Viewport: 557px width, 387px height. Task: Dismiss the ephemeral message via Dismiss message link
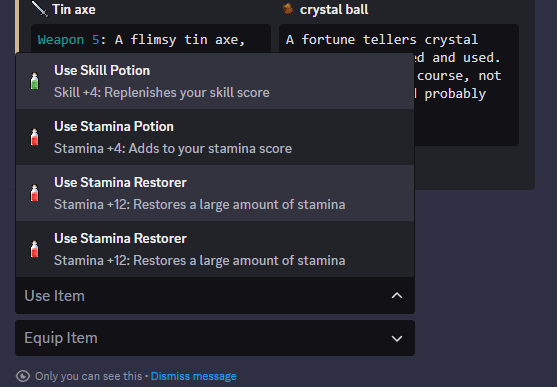pyautogui.click(x=194, y=376)
